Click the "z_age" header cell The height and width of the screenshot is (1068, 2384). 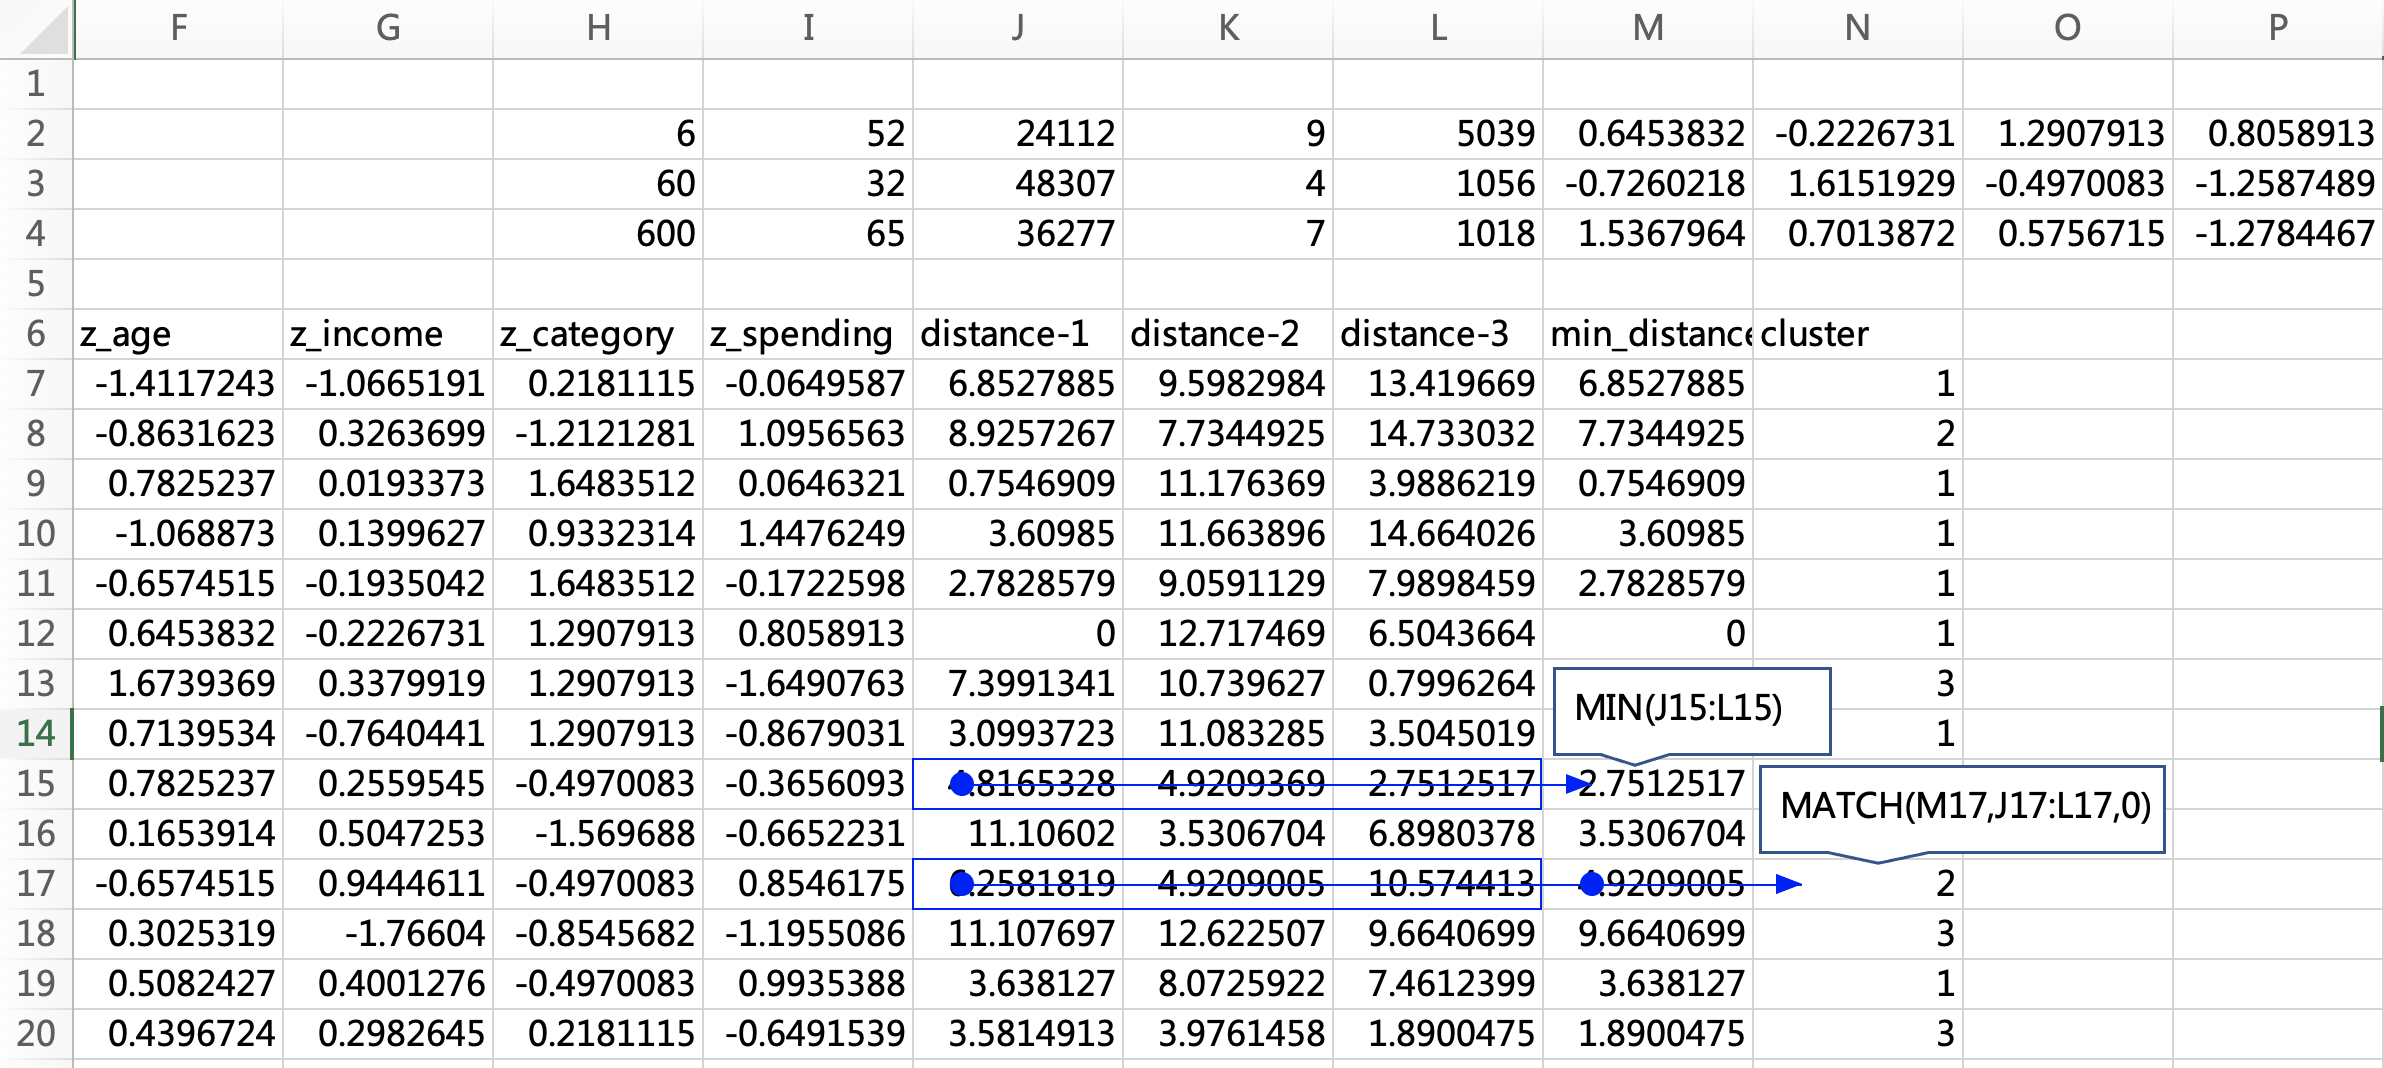pyautogui.click(x=179, y=334)
